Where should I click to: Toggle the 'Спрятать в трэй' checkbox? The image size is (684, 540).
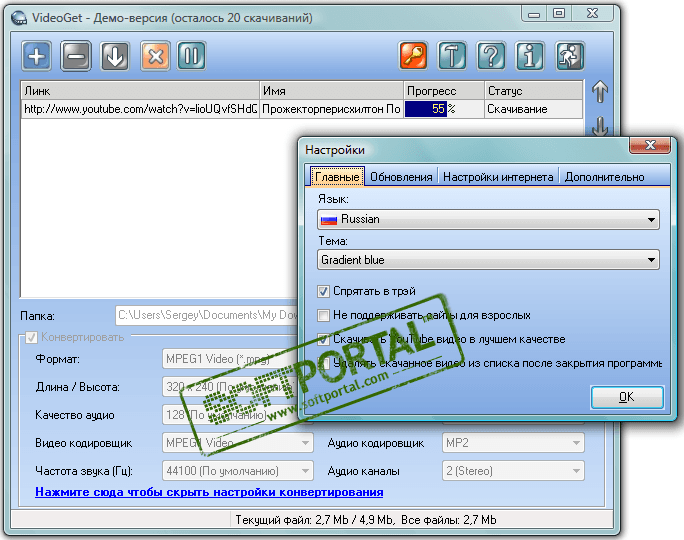tap(323, 291)
